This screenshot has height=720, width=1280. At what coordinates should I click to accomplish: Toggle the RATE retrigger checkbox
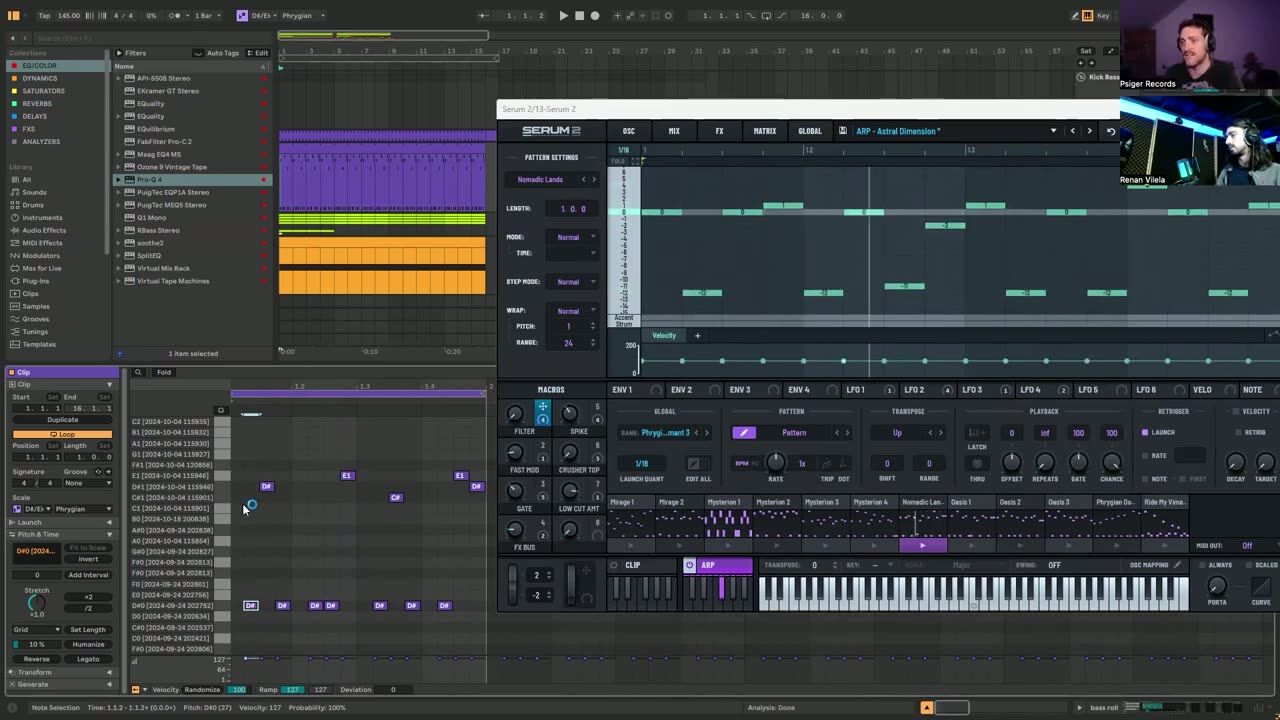[1145, 456]
